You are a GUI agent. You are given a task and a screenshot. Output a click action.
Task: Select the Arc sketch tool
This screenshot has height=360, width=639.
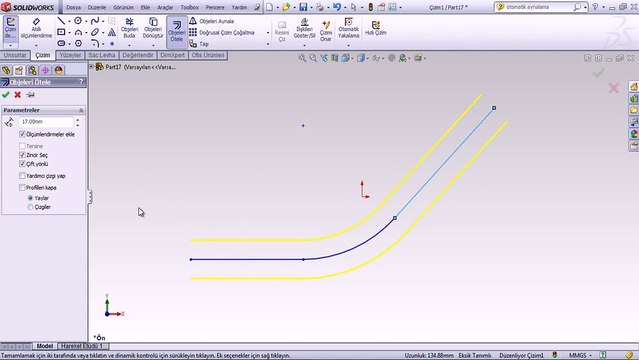pyautogui.click(x=78, y=32)
